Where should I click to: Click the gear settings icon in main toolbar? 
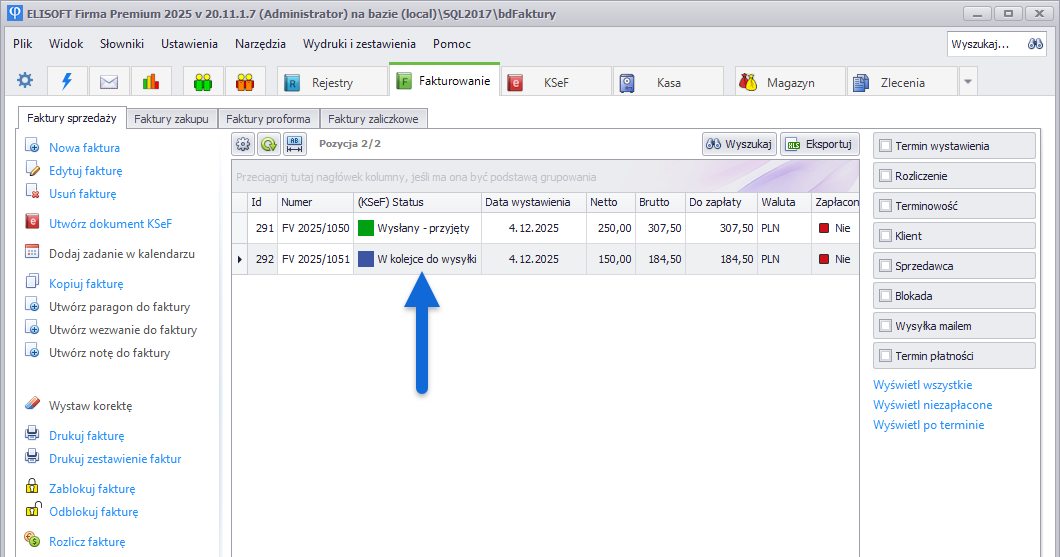(25, 81)
